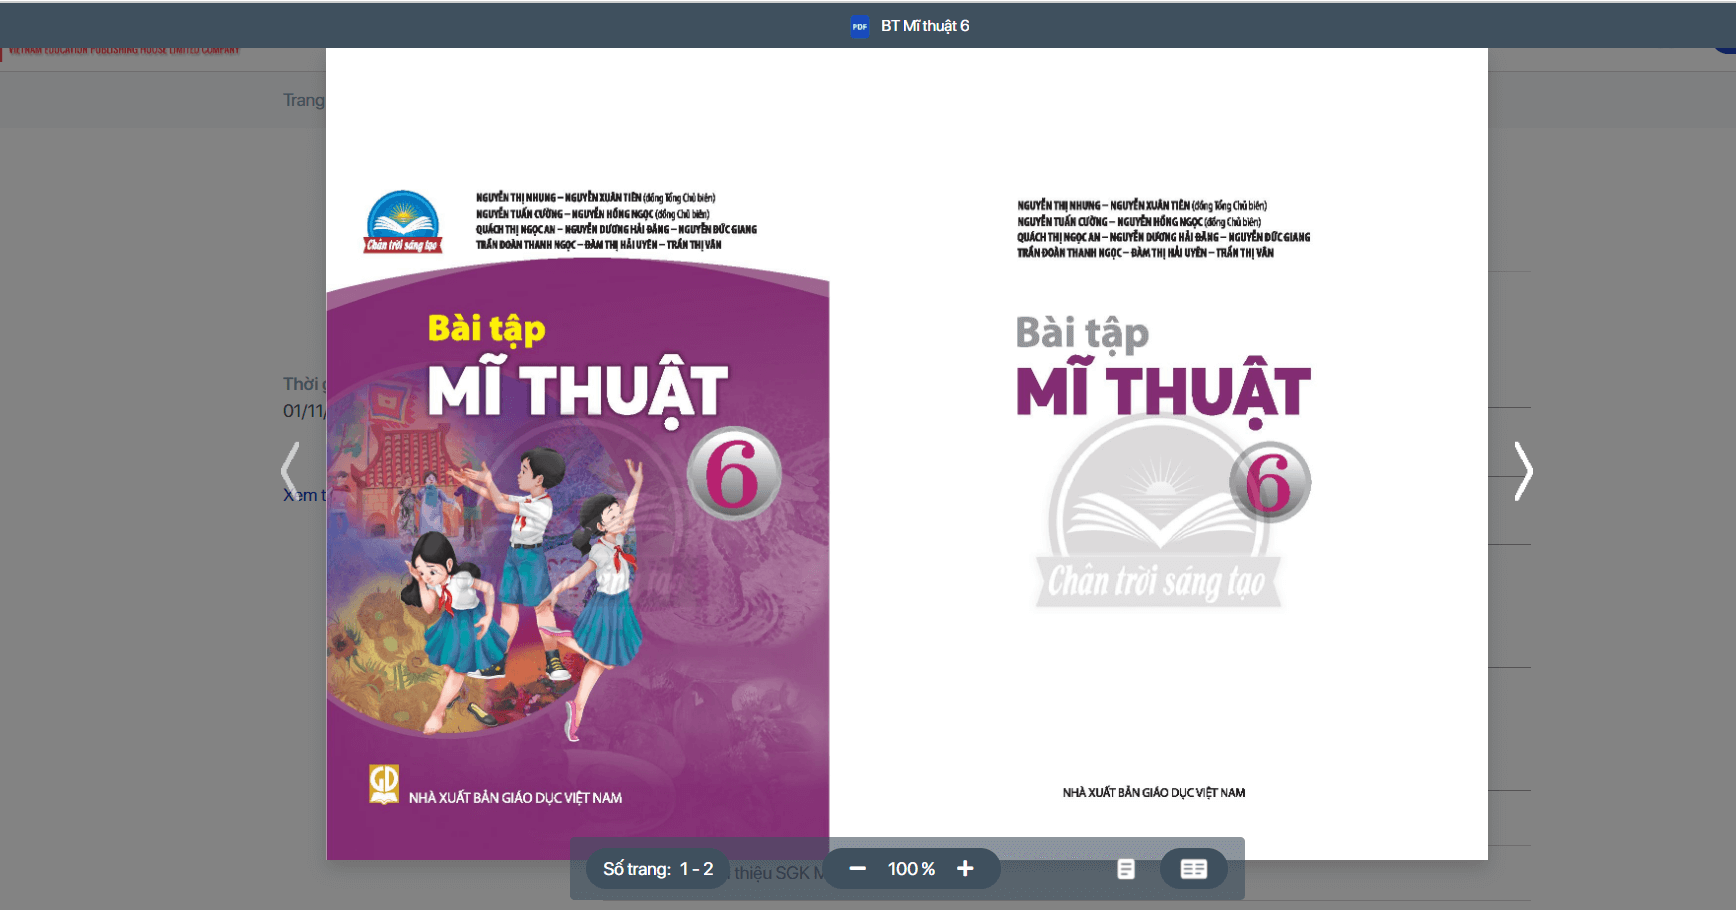1736x910 pixels.
Task: Go to next page with right arrow
Action: (1523, 471)
